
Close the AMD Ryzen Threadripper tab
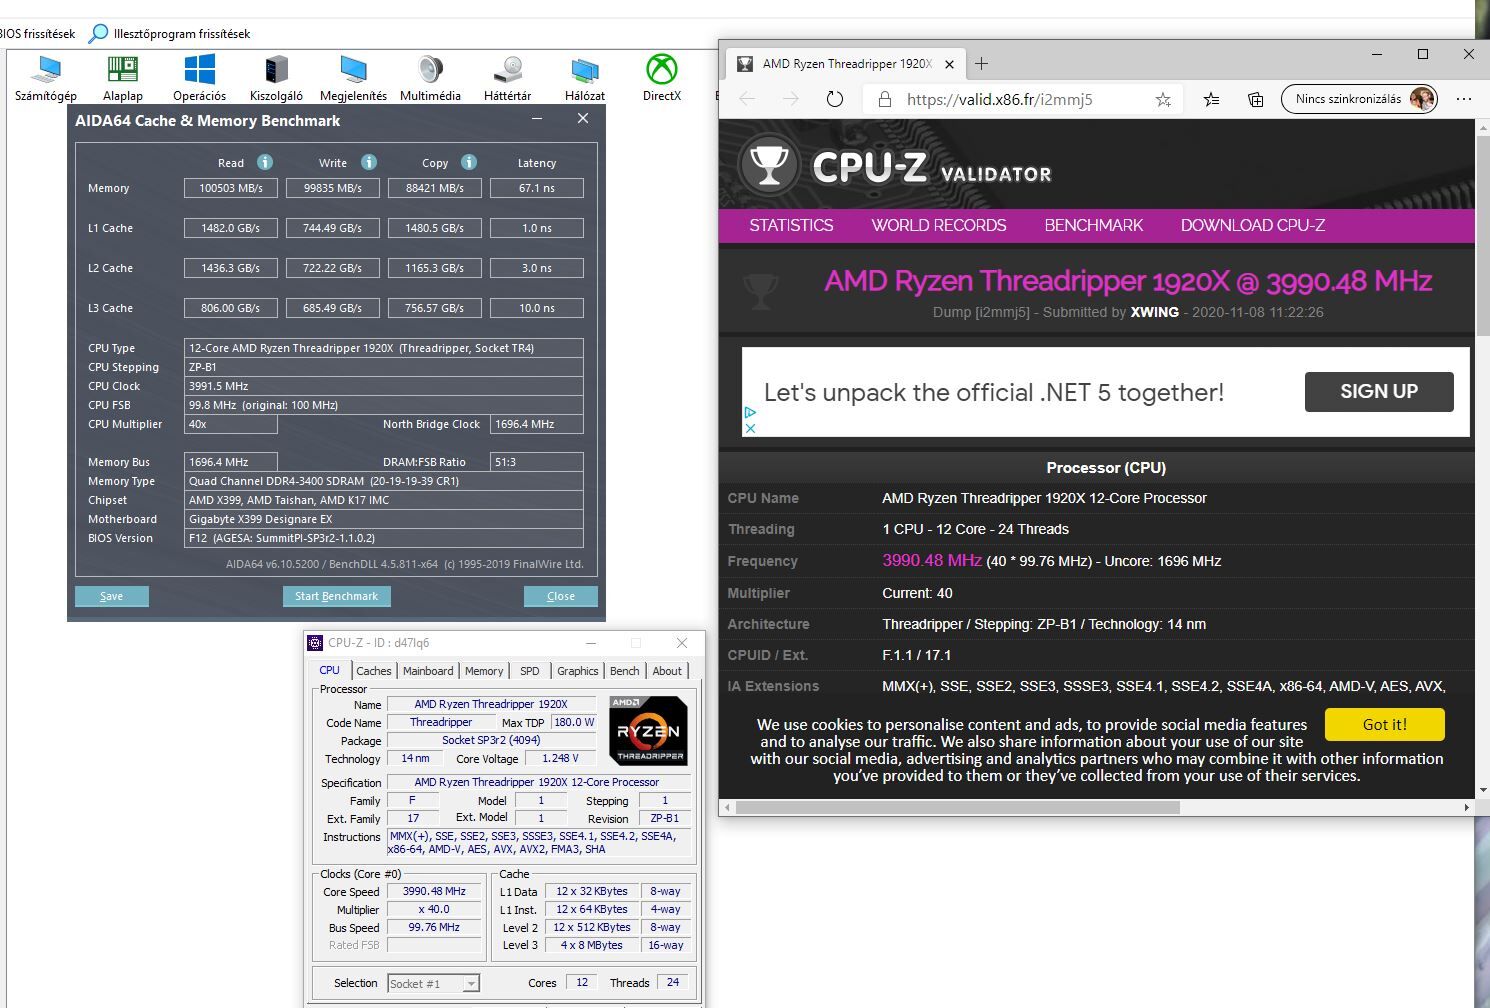[949, 64]
